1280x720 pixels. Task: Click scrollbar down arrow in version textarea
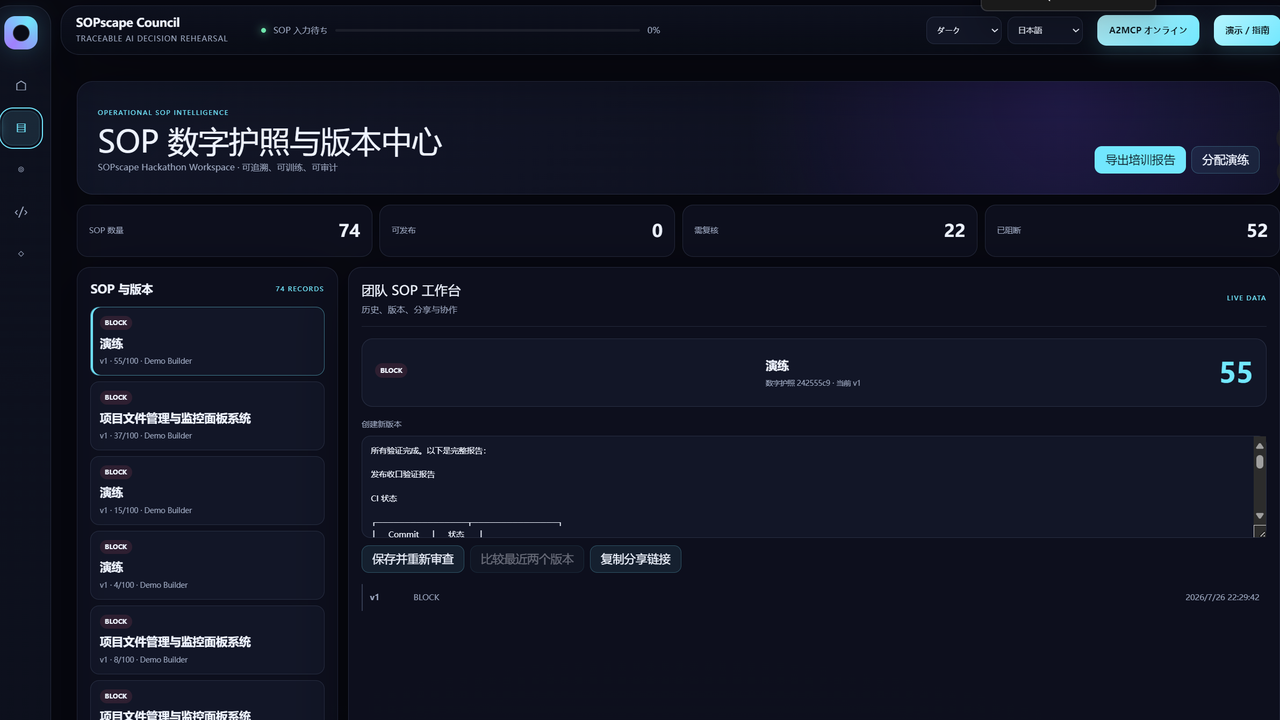[1260, 516]
